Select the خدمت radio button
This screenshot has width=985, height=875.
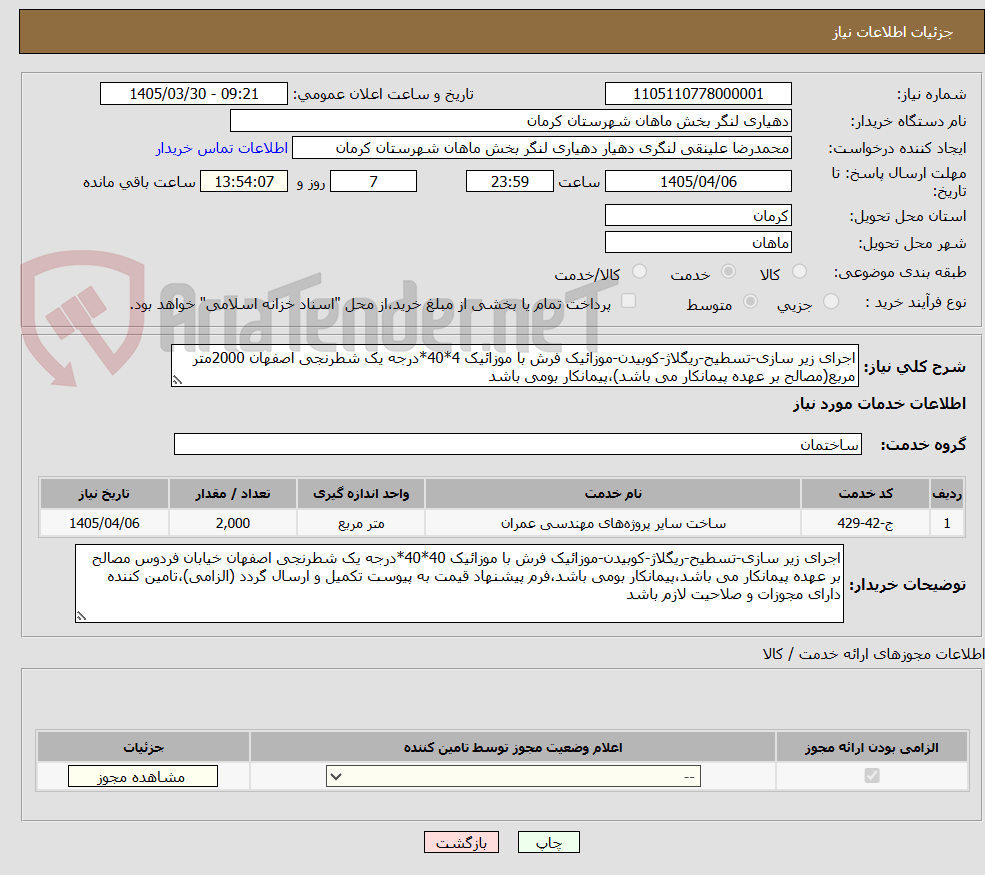728,272
